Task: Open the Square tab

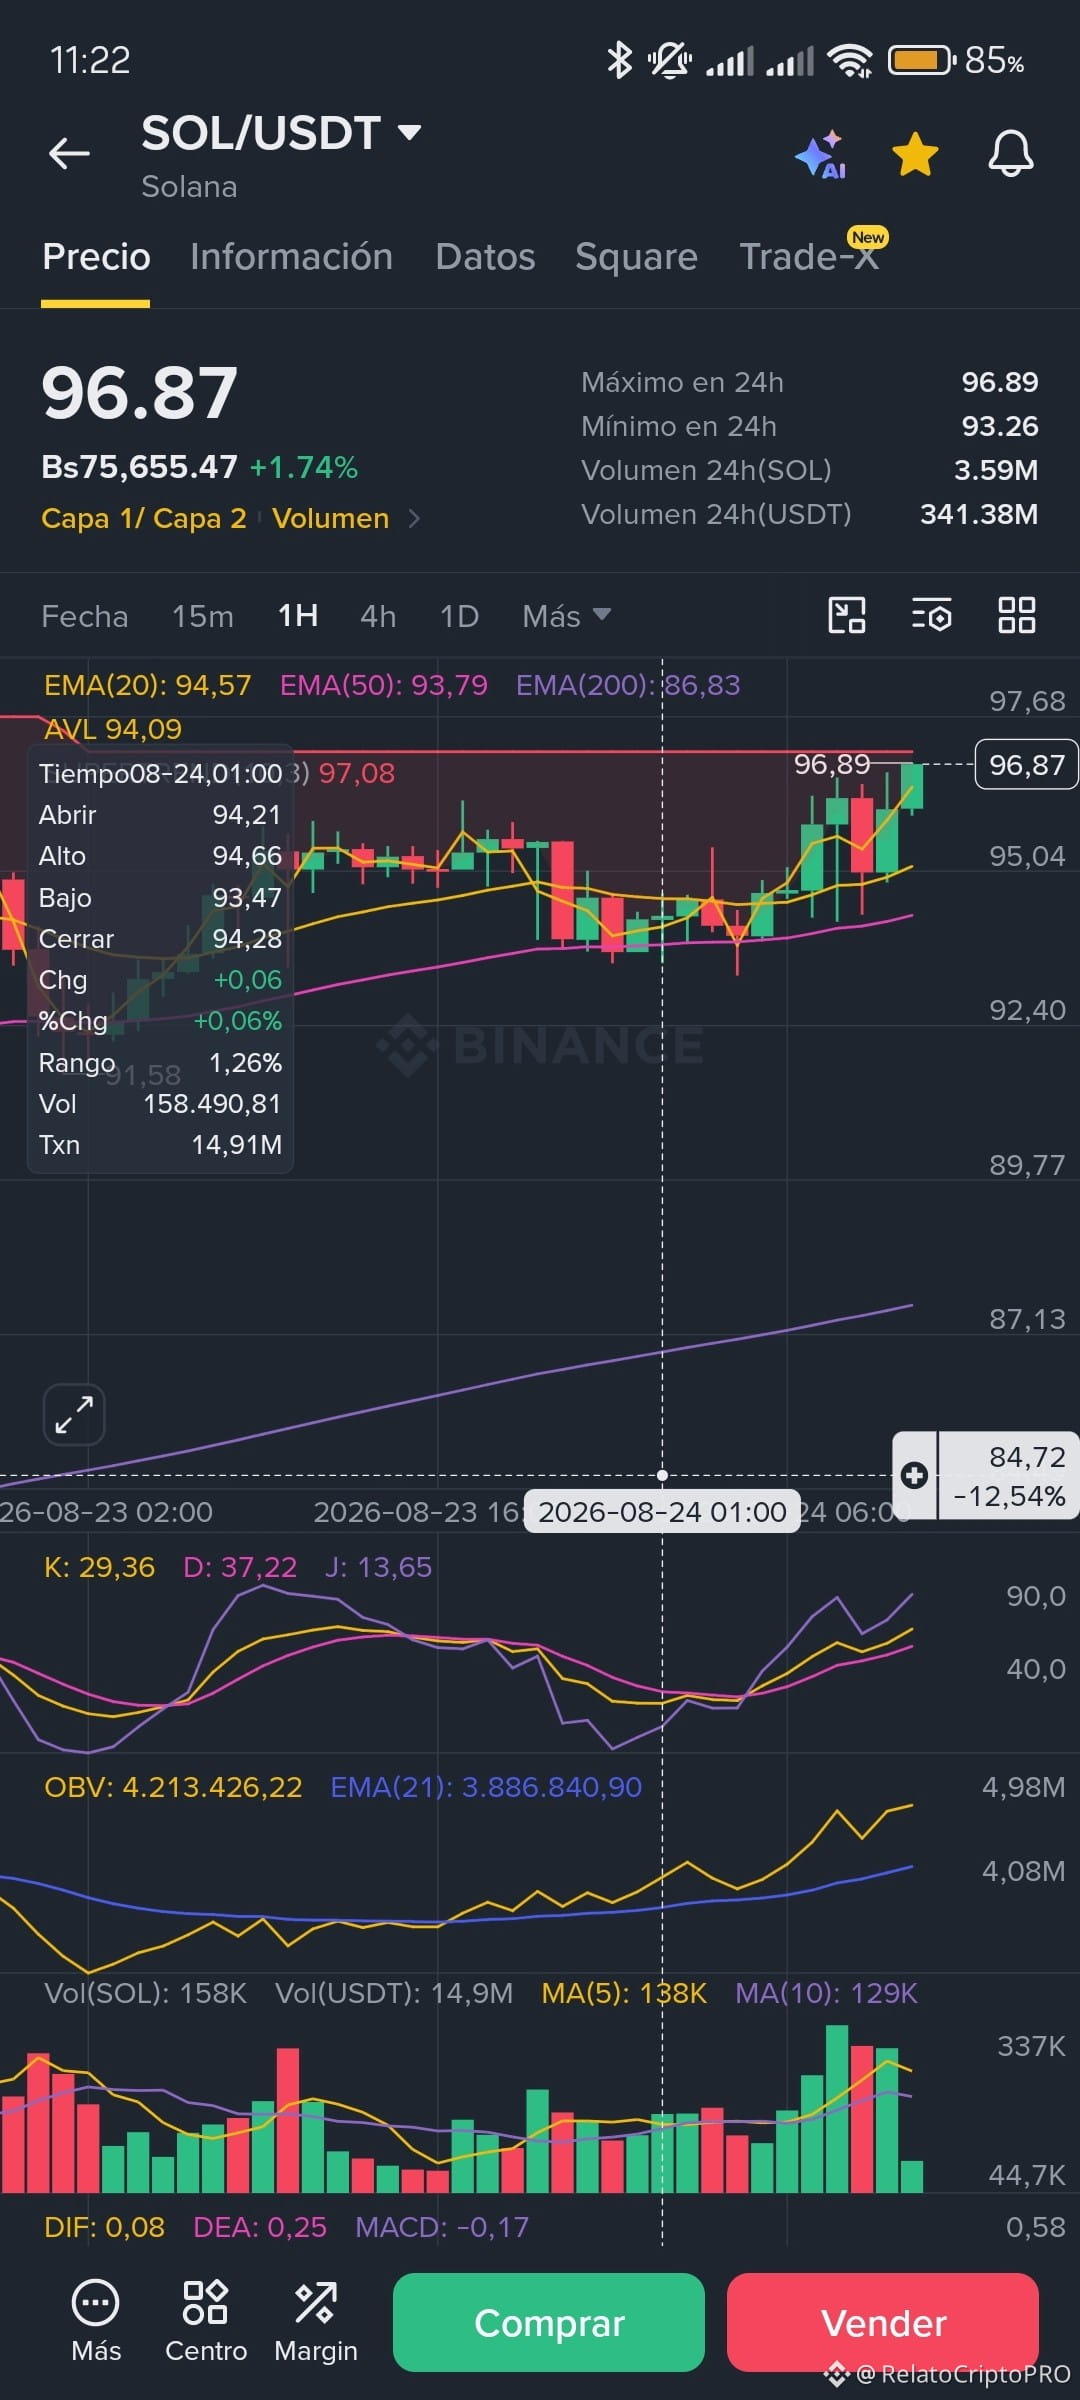Action: tap(636, 257)
